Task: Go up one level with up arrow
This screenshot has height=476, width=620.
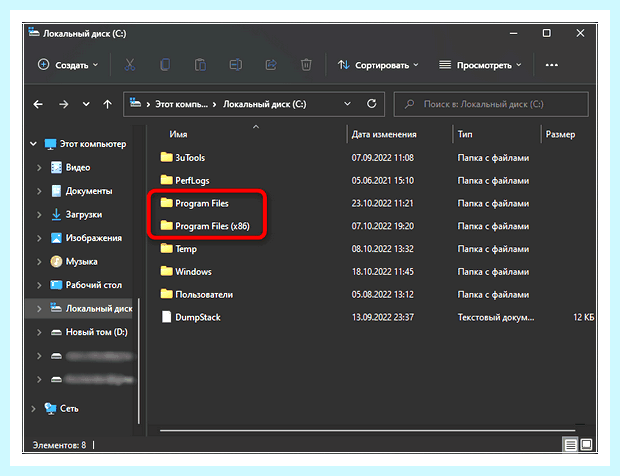Action: click(x=108, y=104)
